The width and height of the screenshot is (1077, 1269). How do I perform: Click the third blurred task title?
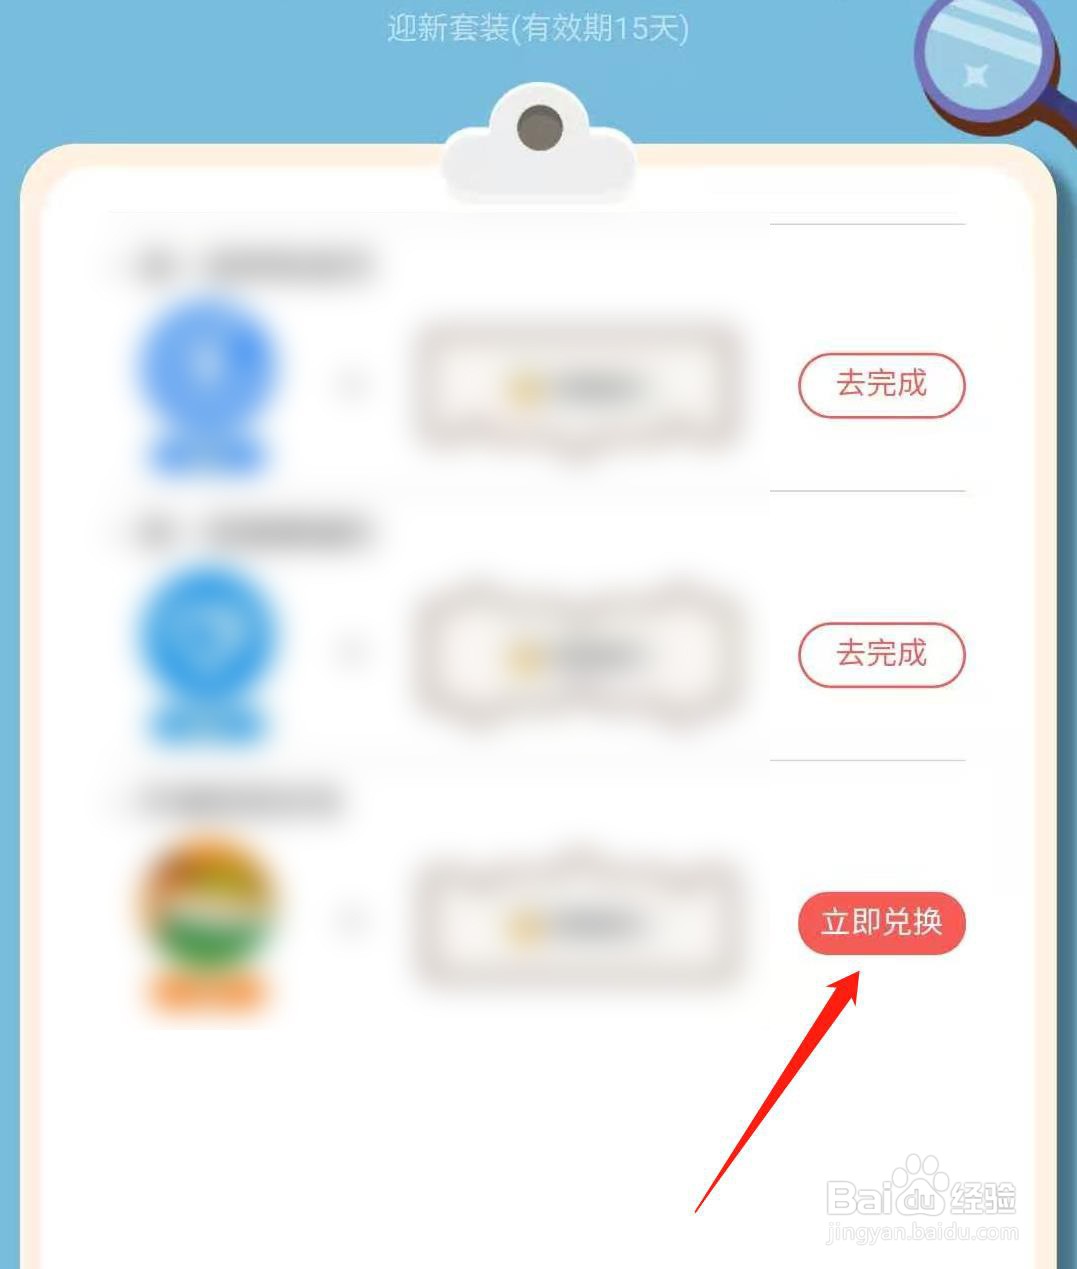click(236, 800)
